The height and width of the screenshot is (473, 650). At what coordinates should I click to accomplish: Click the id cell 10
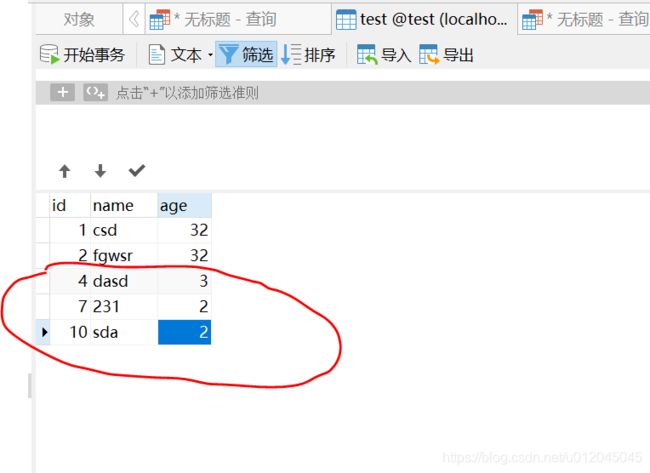click(70, 332)
